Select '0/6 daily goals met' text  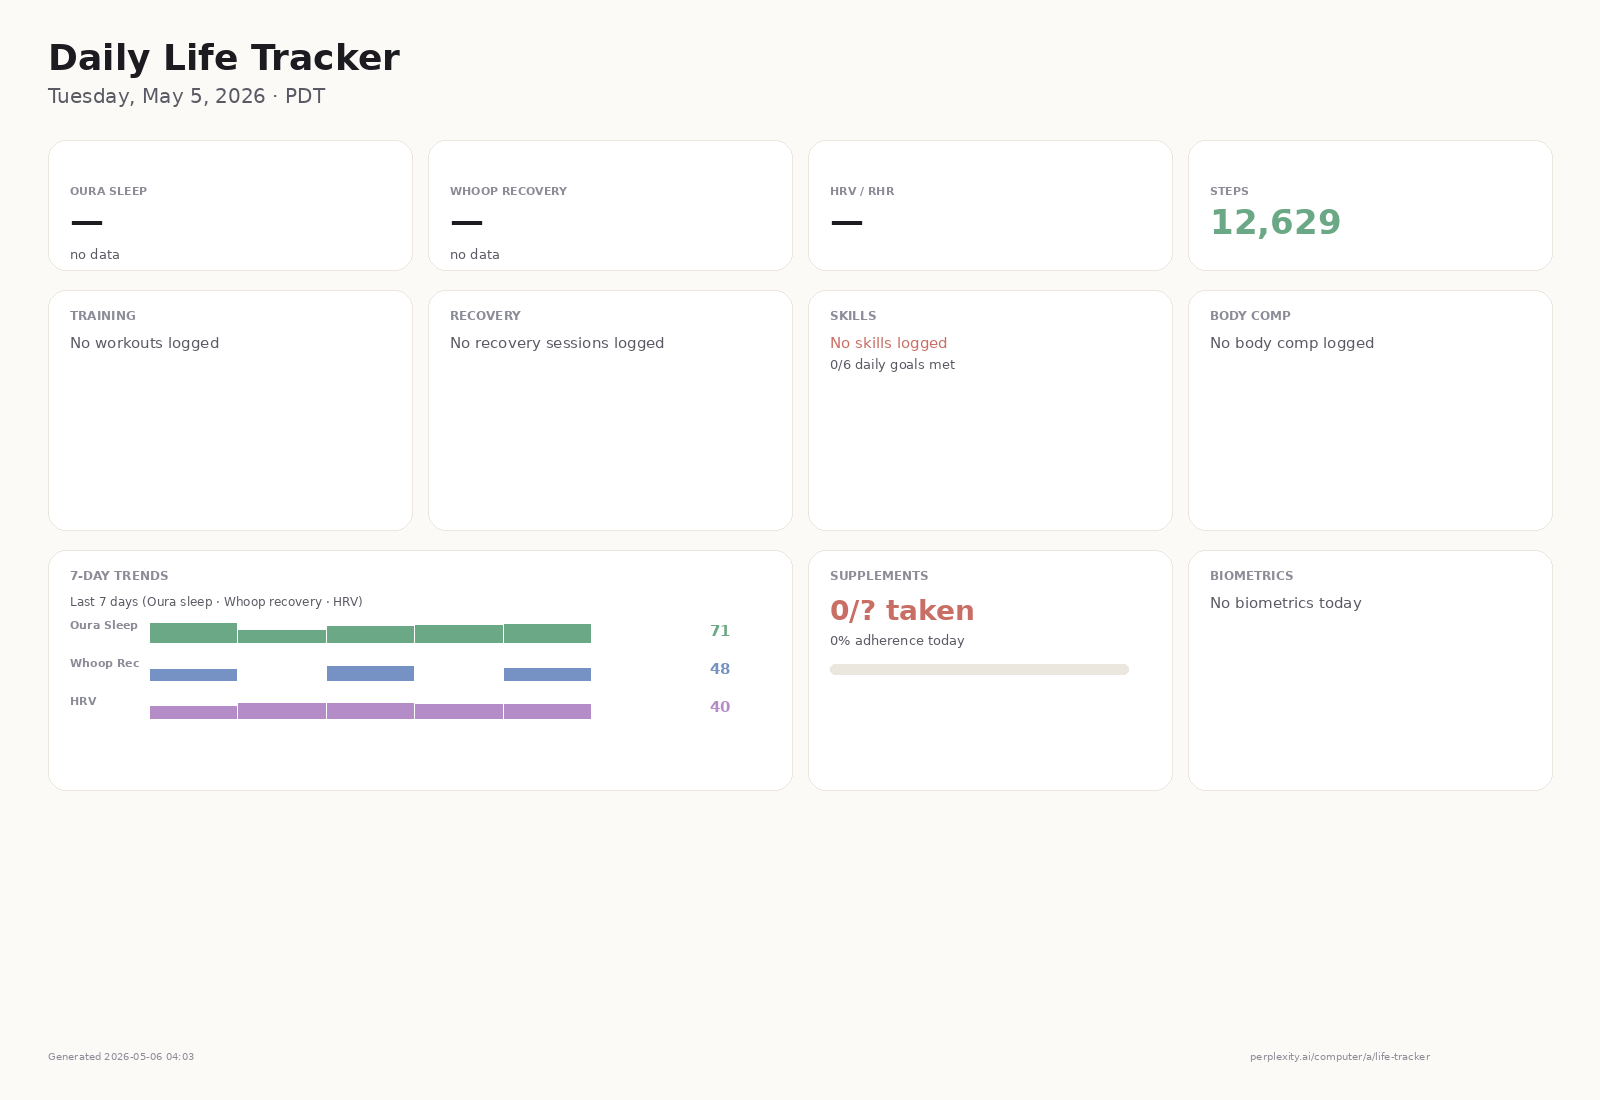pos(892,365)
